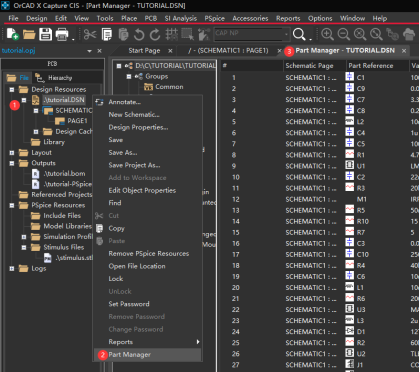Screen dimensions: 420x372
Task: Click the R1 resistor part icon
Action: coord(349,154)
